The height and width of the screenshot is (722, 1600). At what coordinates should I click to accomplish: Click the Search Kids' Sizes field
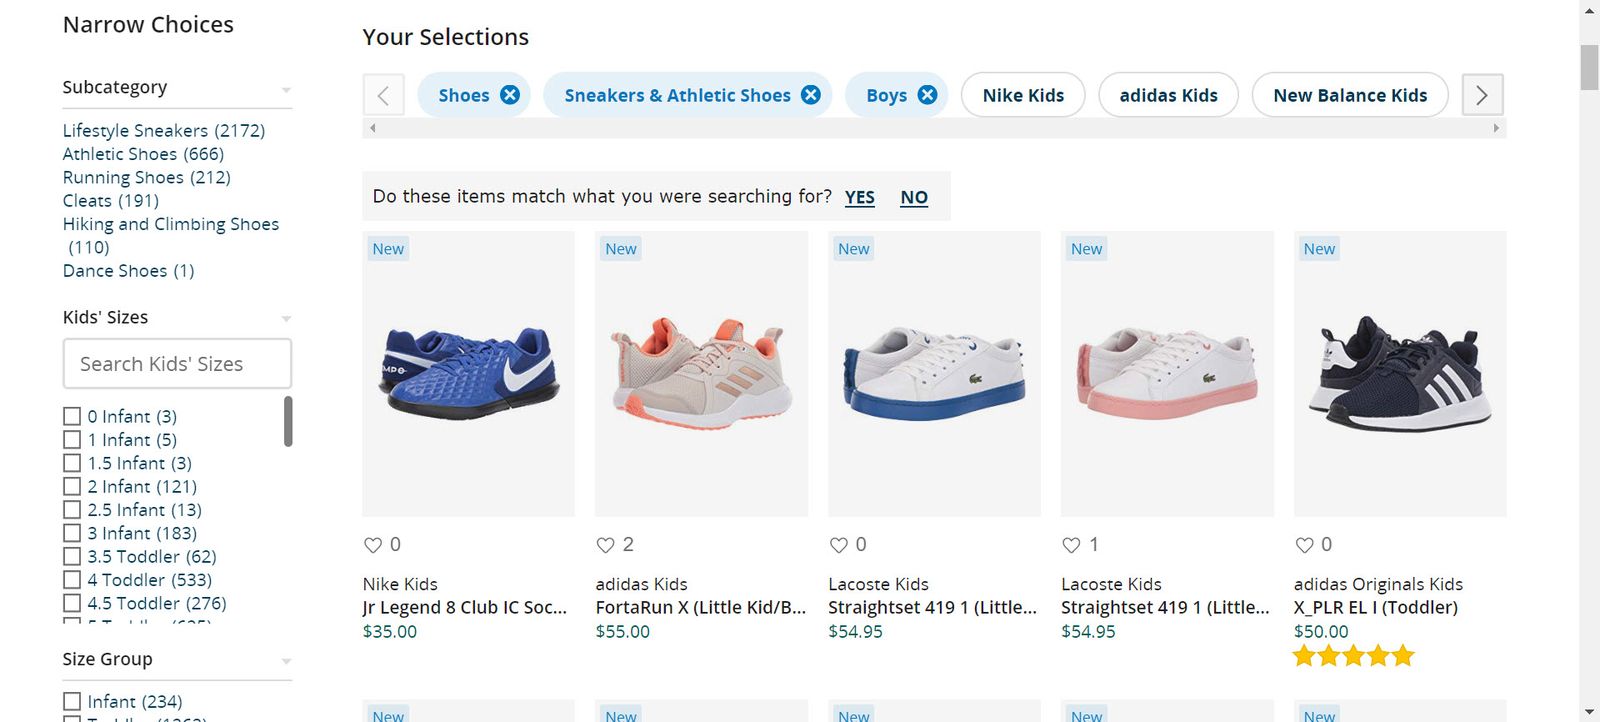(177, 364)
